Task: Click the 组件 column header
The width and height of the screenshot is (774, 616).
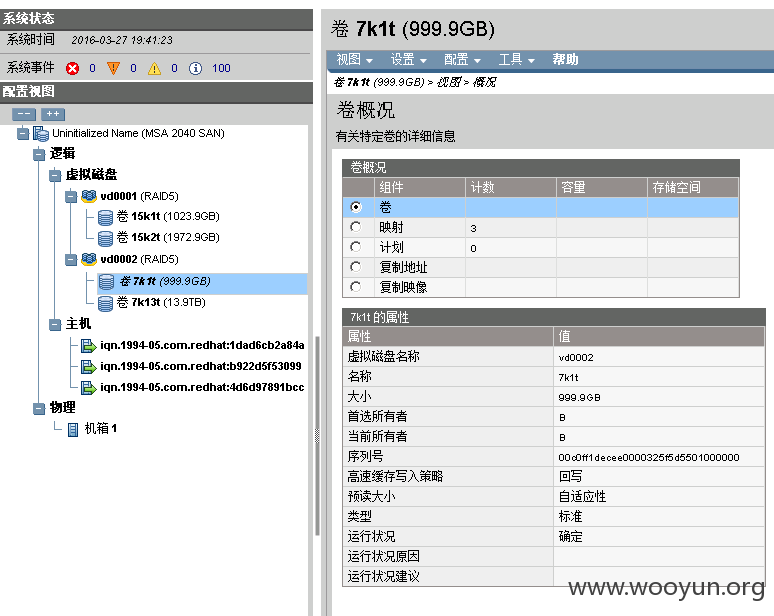Action: tap(420, 188)
